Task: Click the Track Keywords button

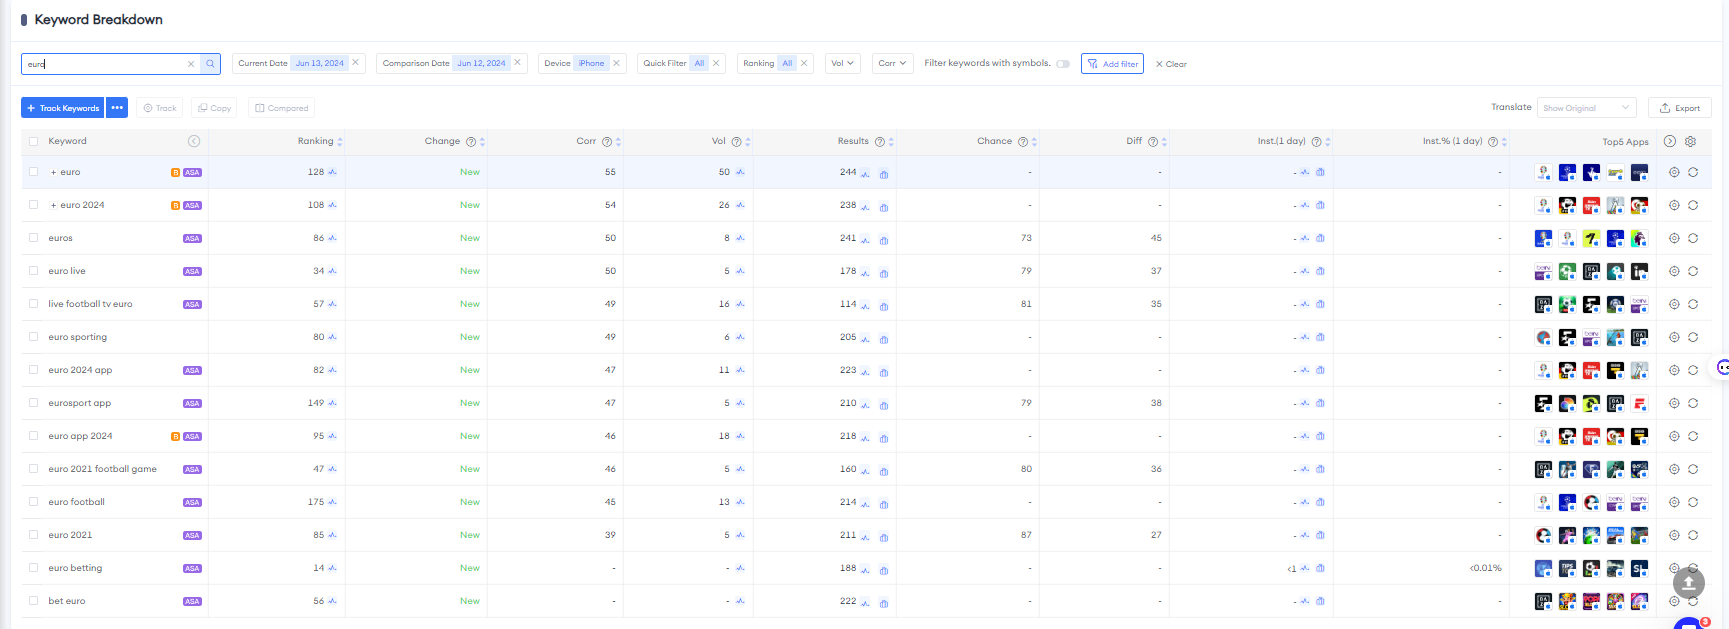Action: (63, 108)
